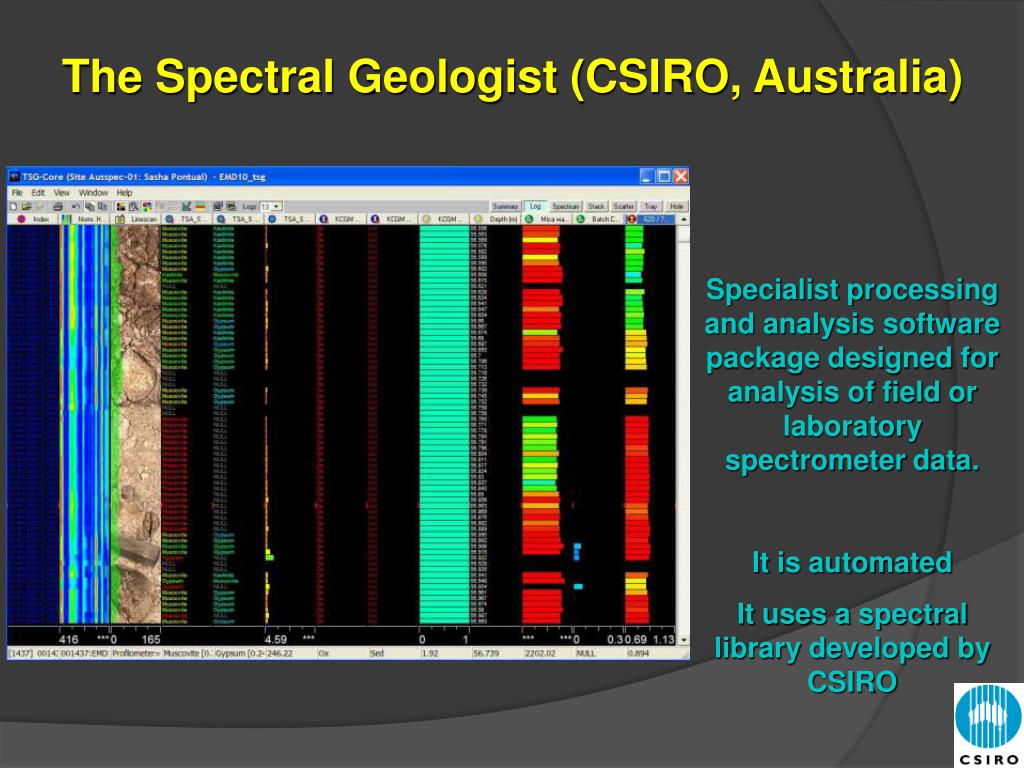1024x768 pixels.
Task: Close the TSG-Core window
Action: click(681, 176)
